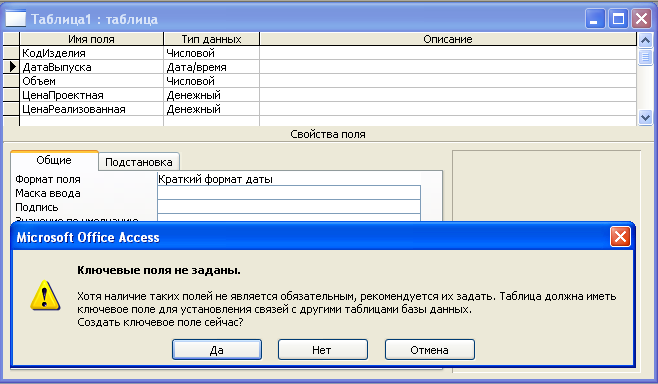Click the Формат поля value field

click(289, 179)
